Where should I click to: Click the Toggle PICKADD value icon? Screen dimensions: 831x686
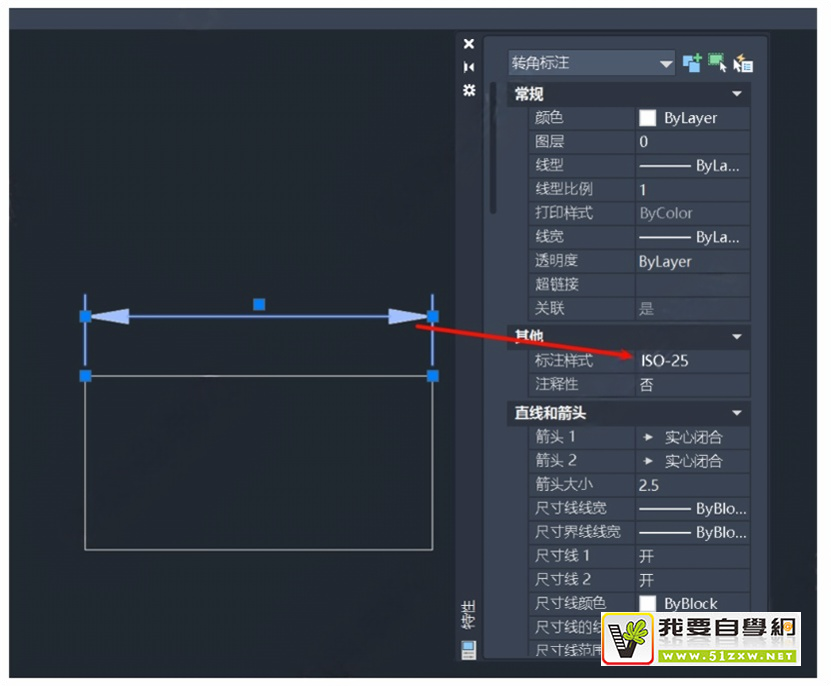[692, 63]
